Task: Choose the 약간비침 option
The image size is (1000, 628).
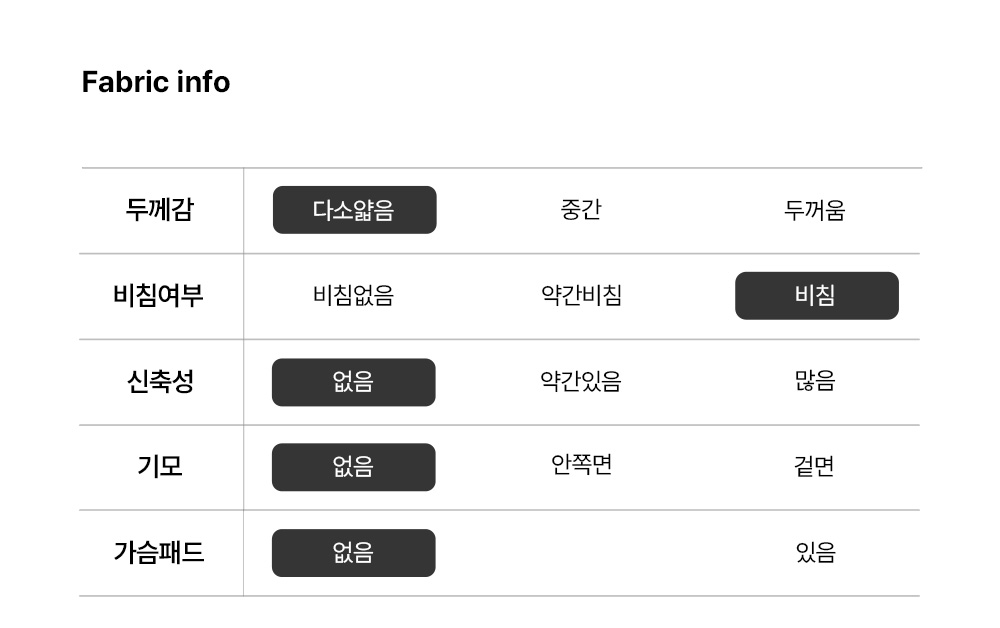Action: coord(581,296)
